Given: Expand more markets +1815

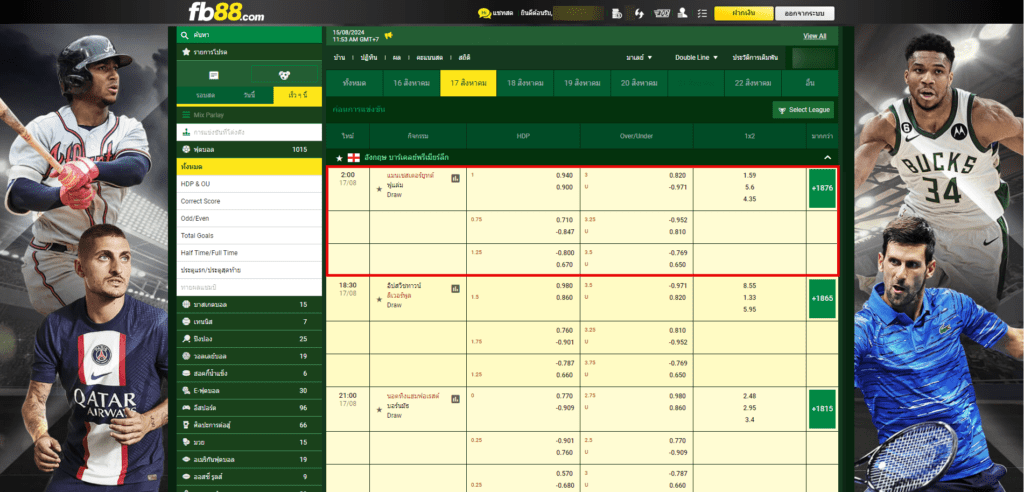Looking at the screenshot, I should click(822, 408).
